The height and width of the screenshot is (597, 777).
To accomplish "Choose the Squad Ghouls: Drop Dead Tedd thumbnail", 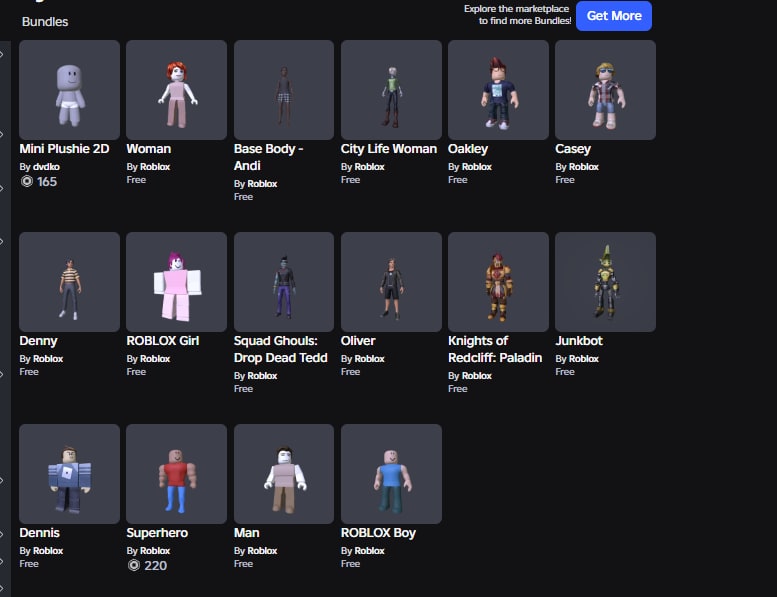I will point(284,282).
